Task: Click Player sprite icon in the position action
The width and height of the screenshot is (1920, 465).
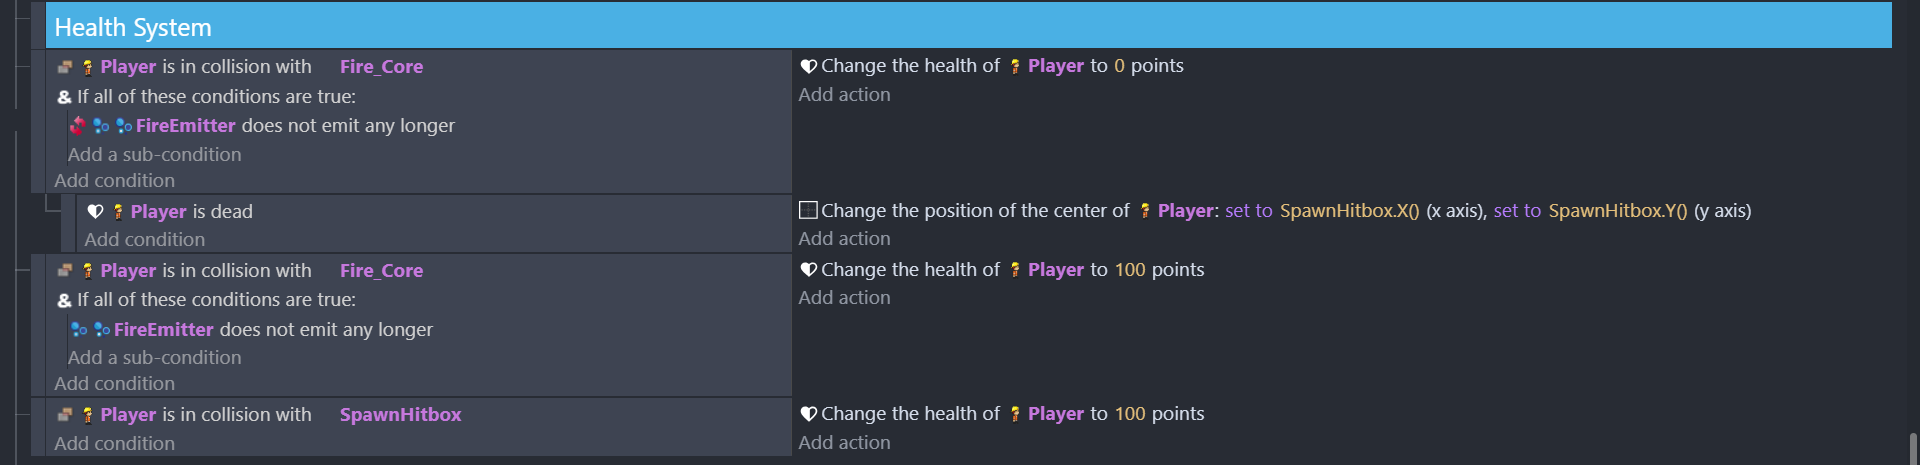Action: [x=1145, y=211]
